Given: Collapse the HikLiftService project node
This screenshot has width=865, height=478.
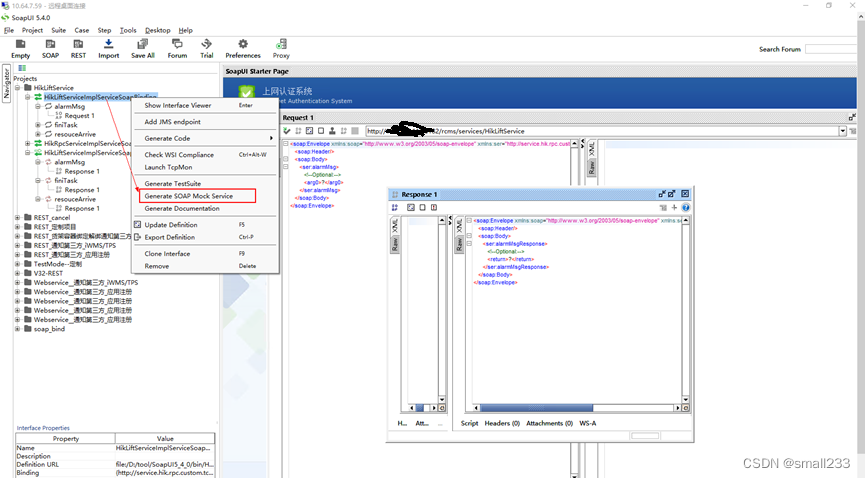Looking at the screenshot, I should click(18, 88).
